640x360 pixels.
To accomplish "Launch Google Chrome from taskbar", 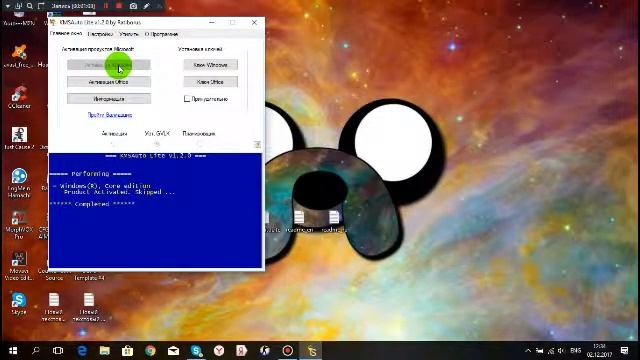I will [x=150, y=351].
